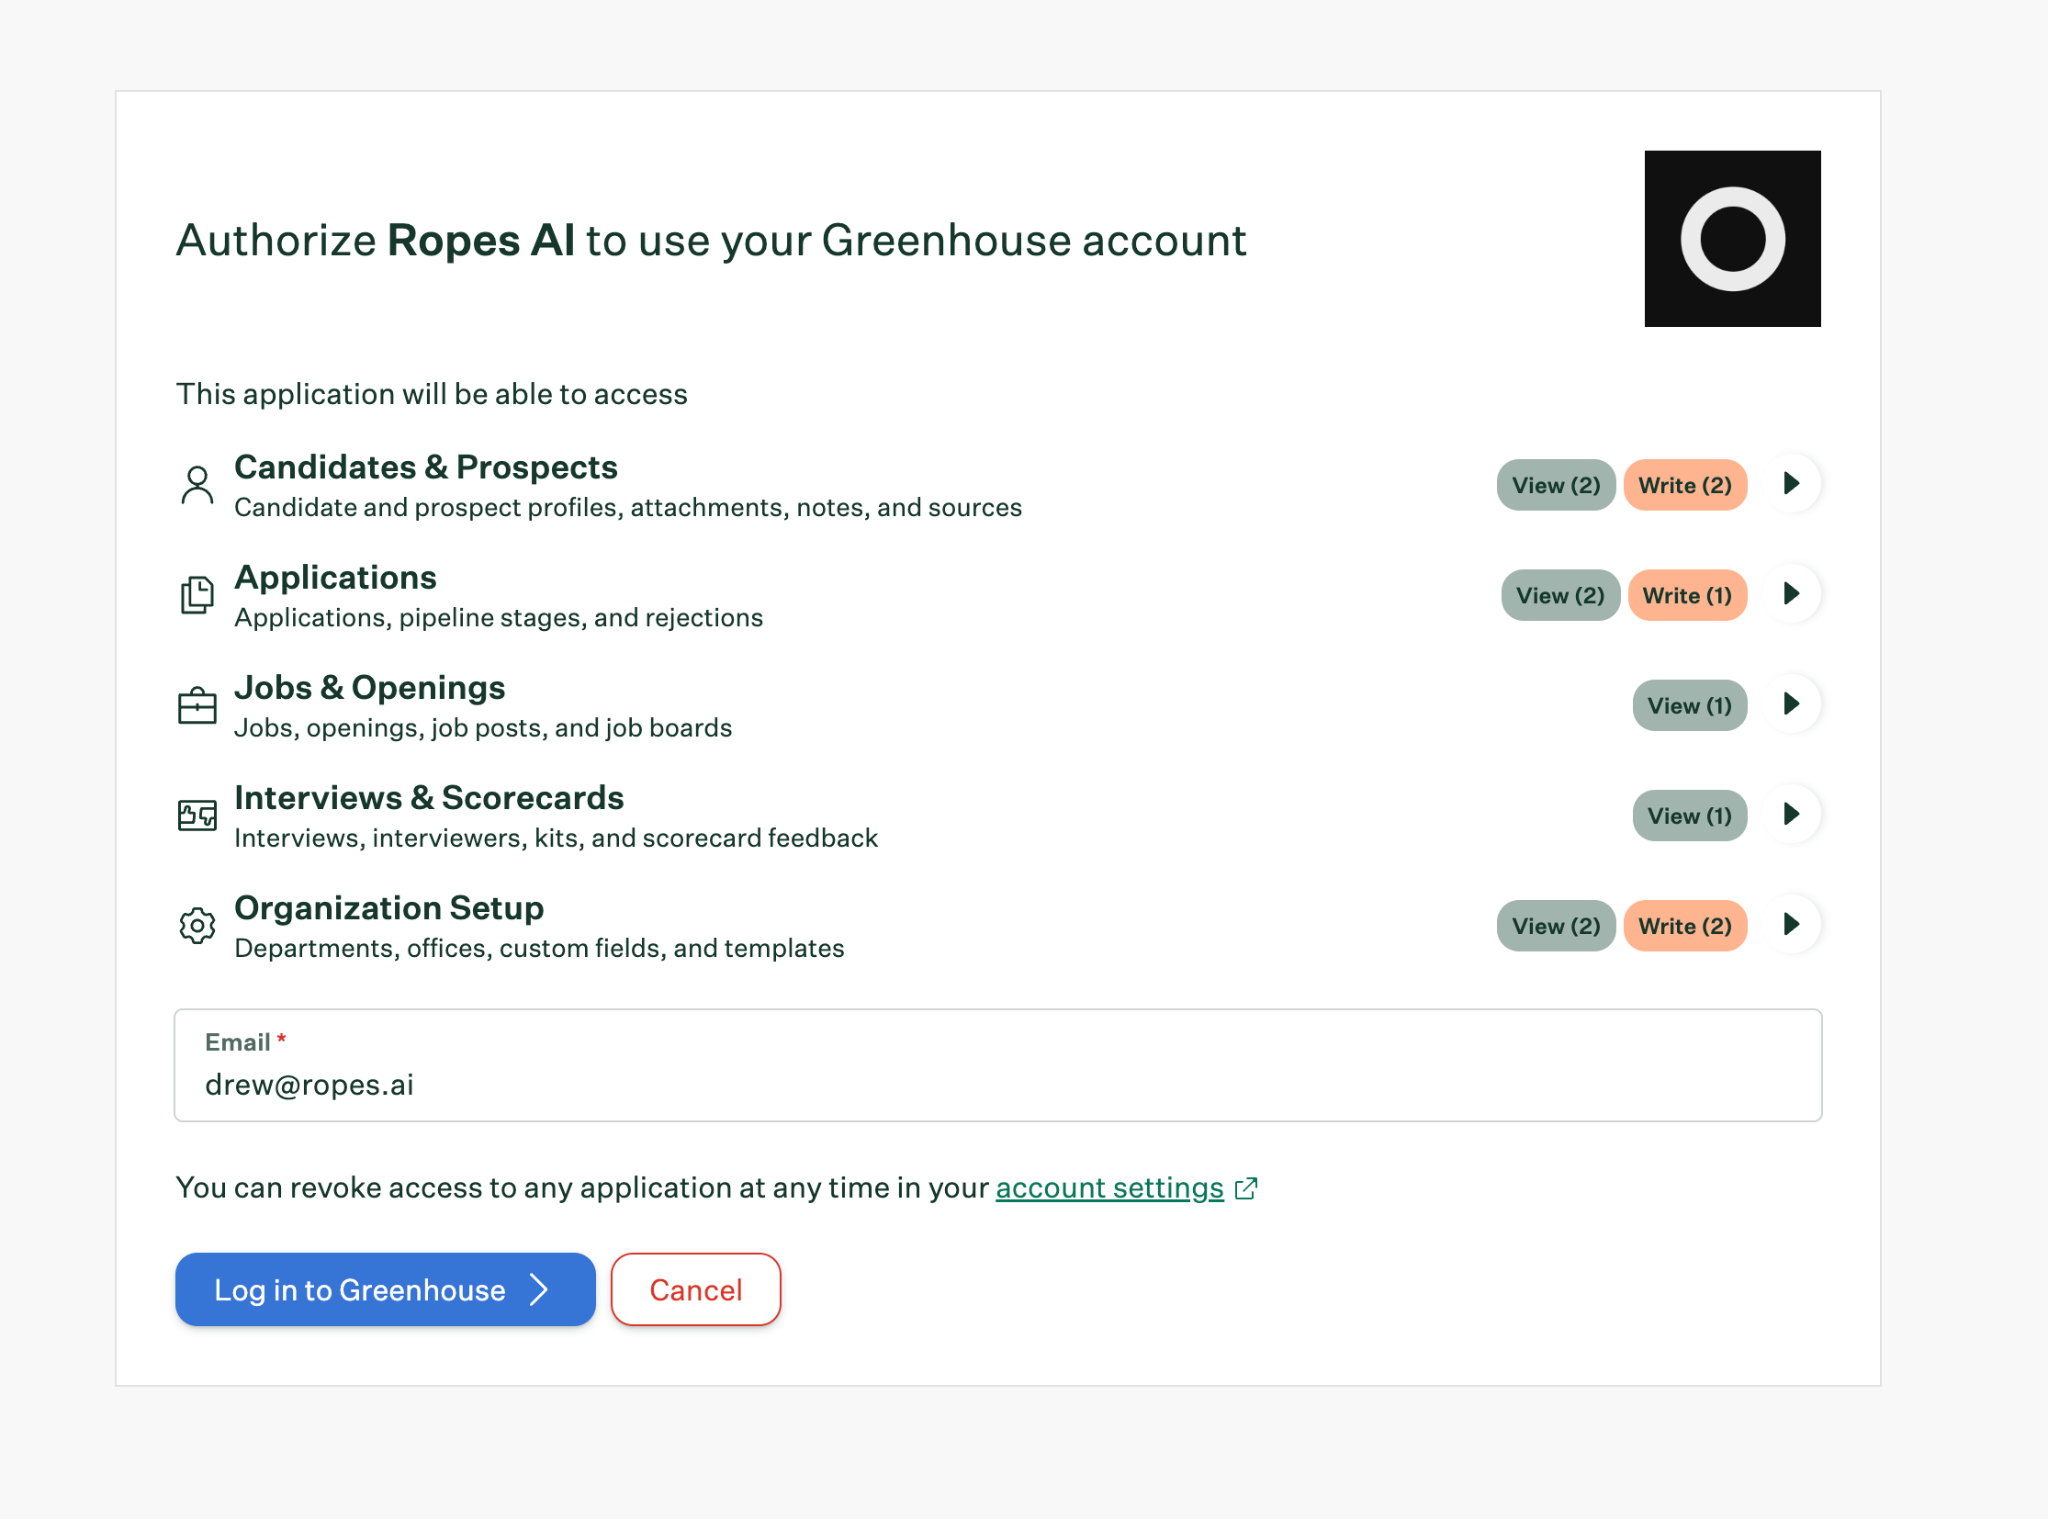Click the Applications heading
This screenshot has height=1519, width=2048.
335,577
